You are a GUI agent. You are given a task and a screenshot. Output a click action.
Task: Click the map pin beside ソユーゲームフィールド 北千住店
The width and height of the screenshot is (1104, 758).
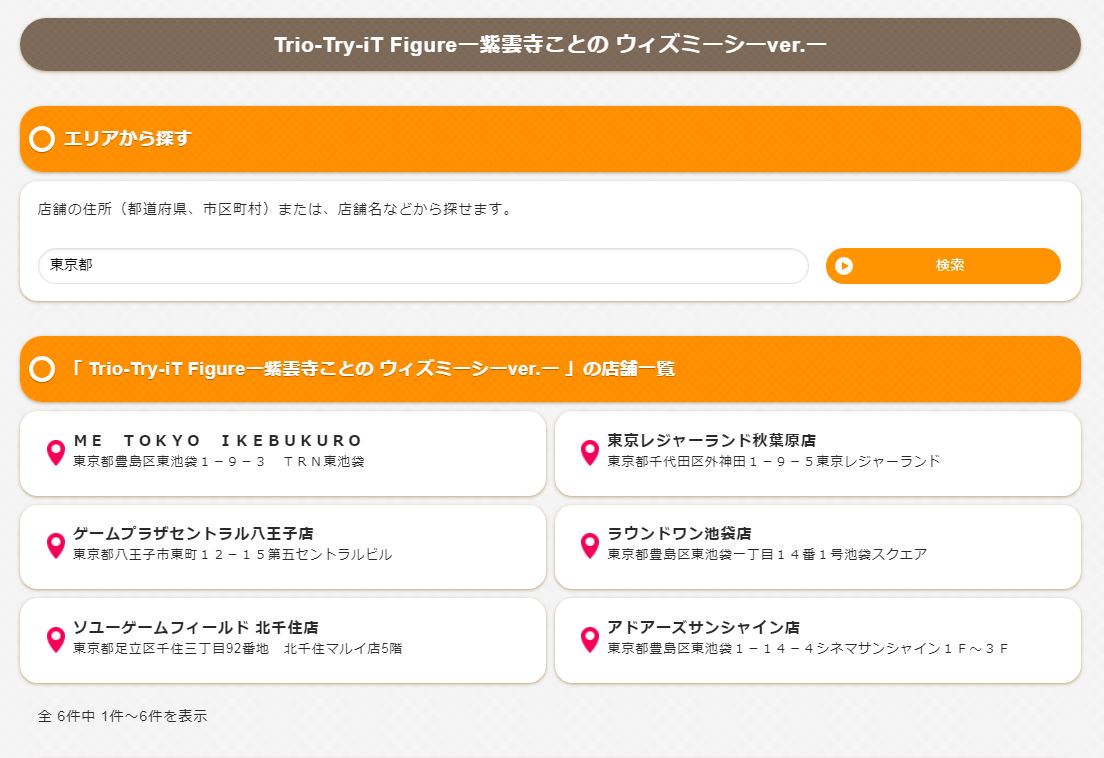[56, 640]
